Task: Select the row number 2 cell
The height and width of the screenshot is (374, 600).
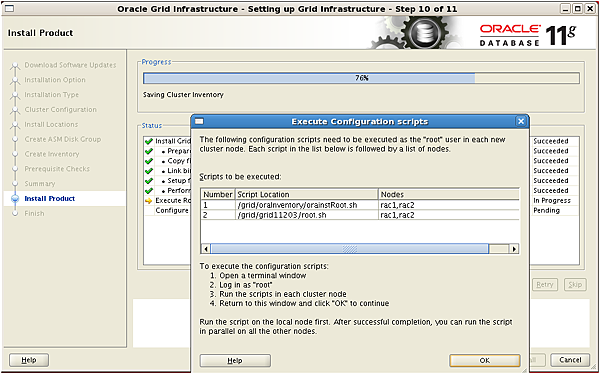Action: (x=218, y=215)
